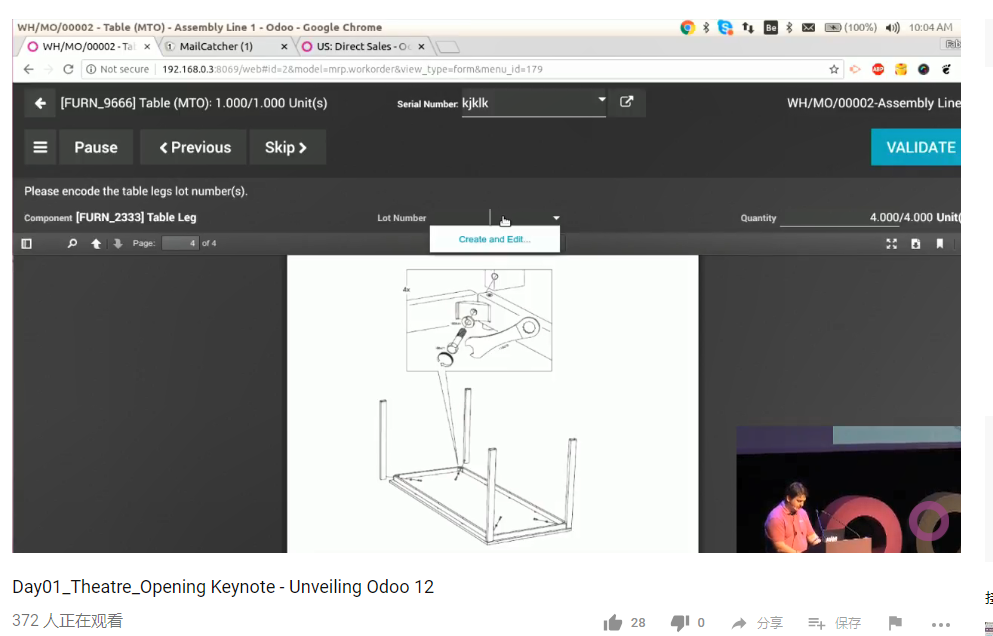
Task: Click the browser address bar URL
Action: coord(352,69)
